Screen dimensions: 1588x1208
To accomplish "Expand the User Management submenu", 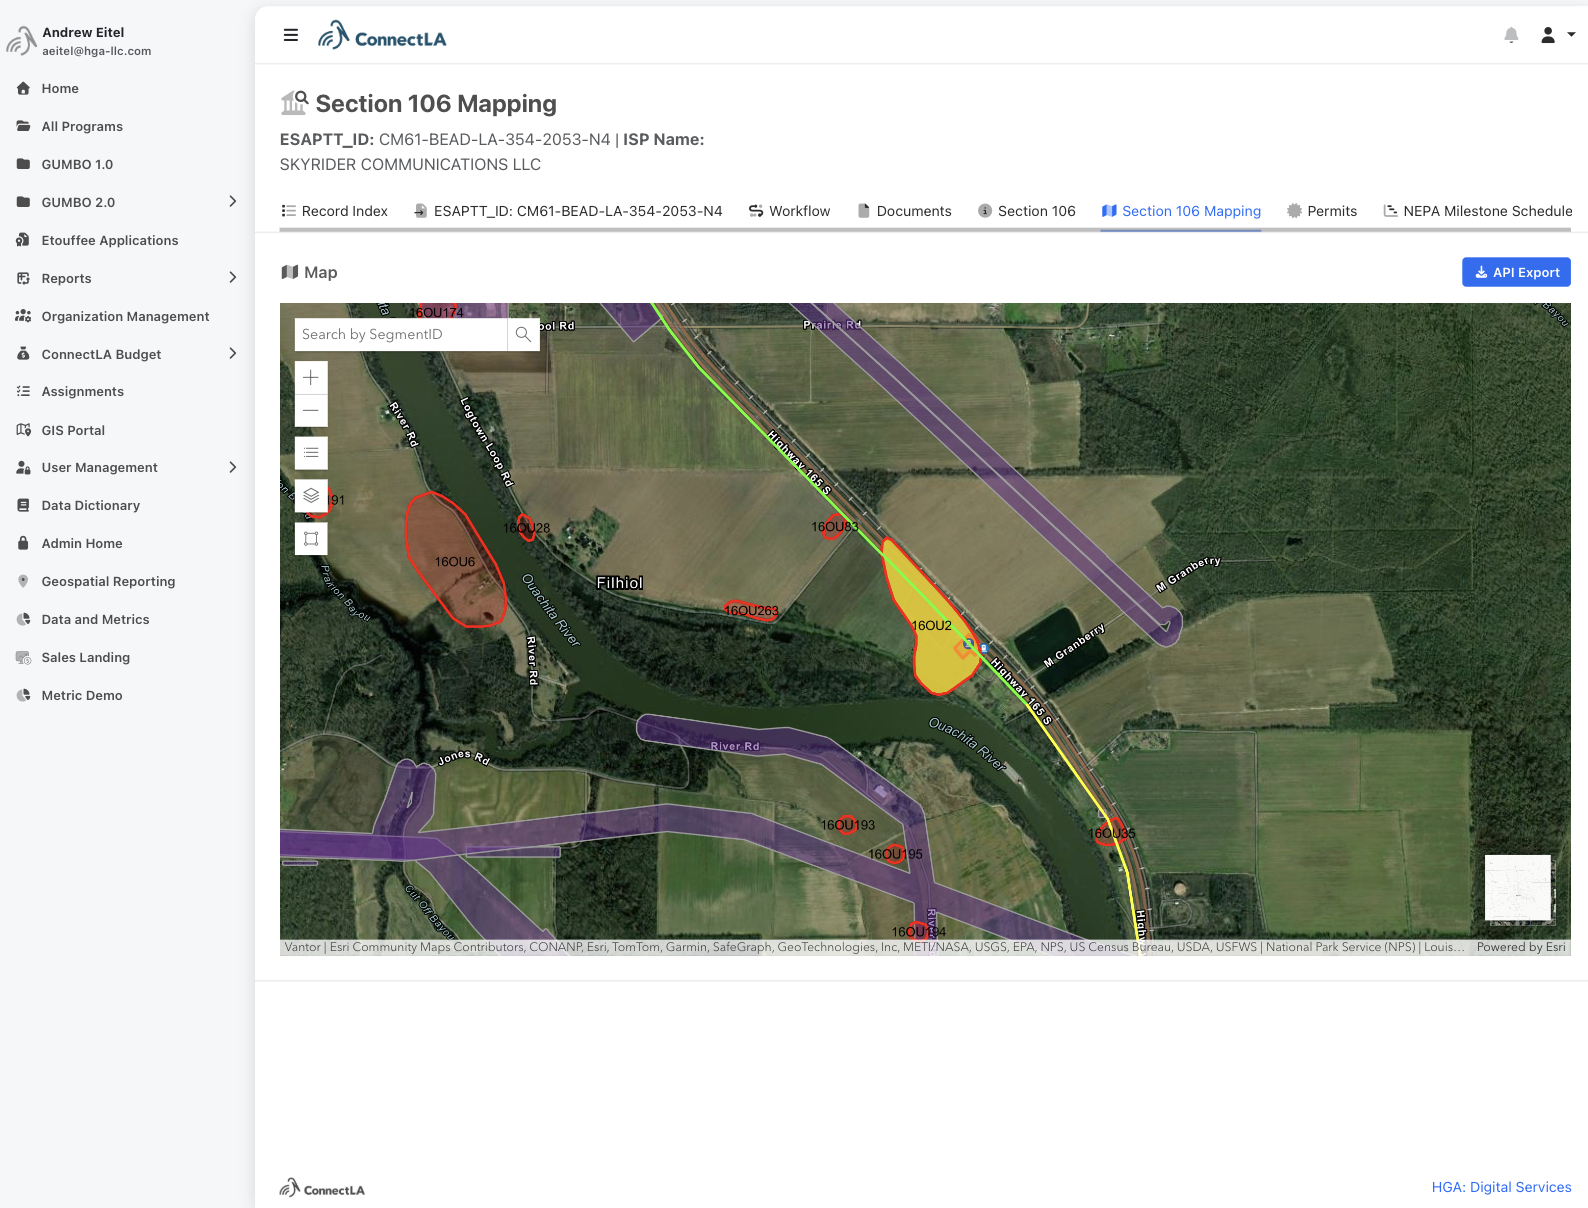I will [233, 467].
